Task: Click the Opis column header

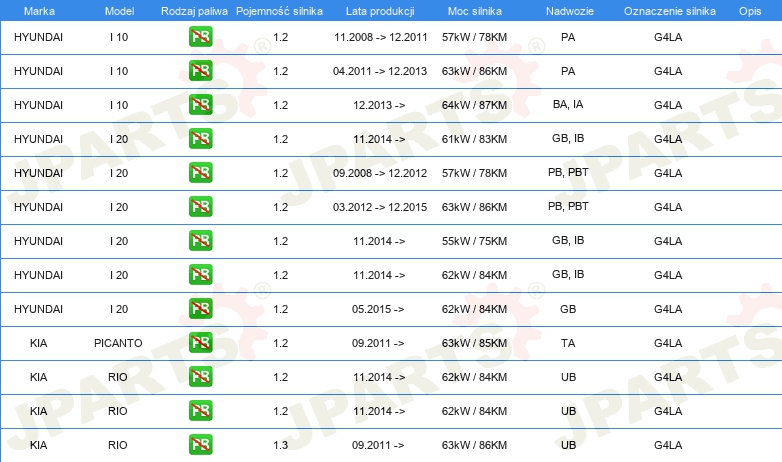Action: (750, 11)
